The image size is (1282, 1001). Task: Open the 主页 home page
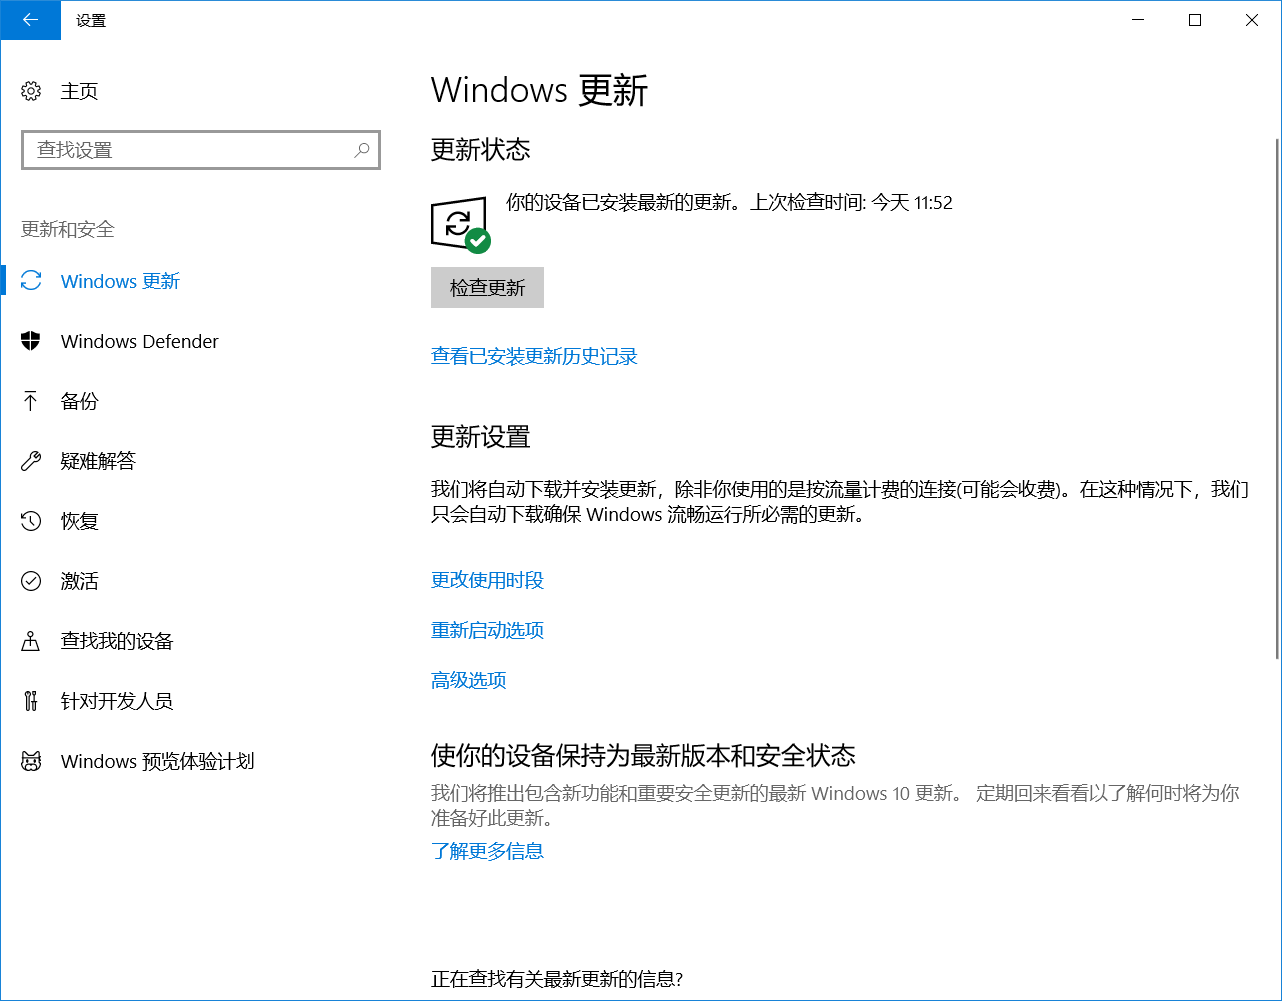(200, 91)
